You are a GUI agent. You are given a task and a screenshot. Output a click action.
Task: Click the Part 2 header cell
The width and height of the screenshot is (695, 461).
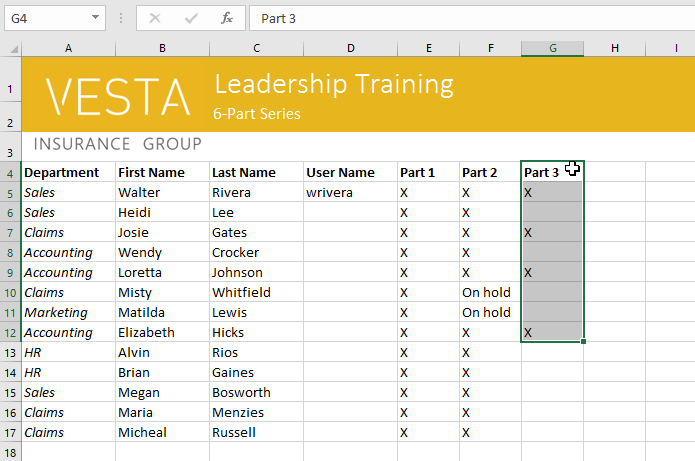[489, 172]
